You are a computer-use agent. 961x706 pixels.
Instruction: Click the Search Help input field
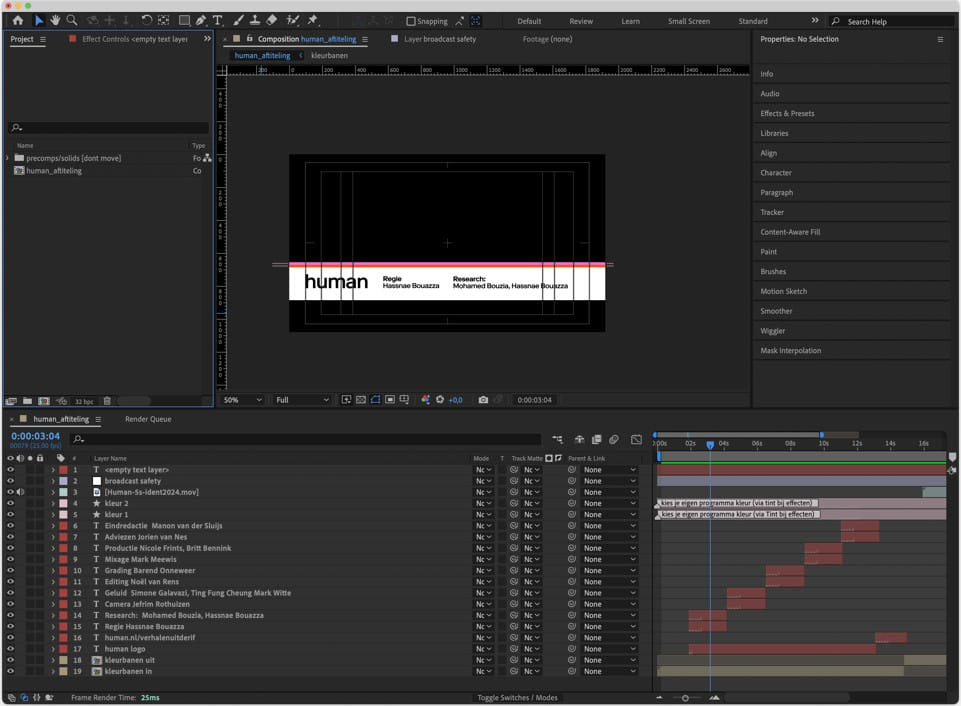click(892, 21)
